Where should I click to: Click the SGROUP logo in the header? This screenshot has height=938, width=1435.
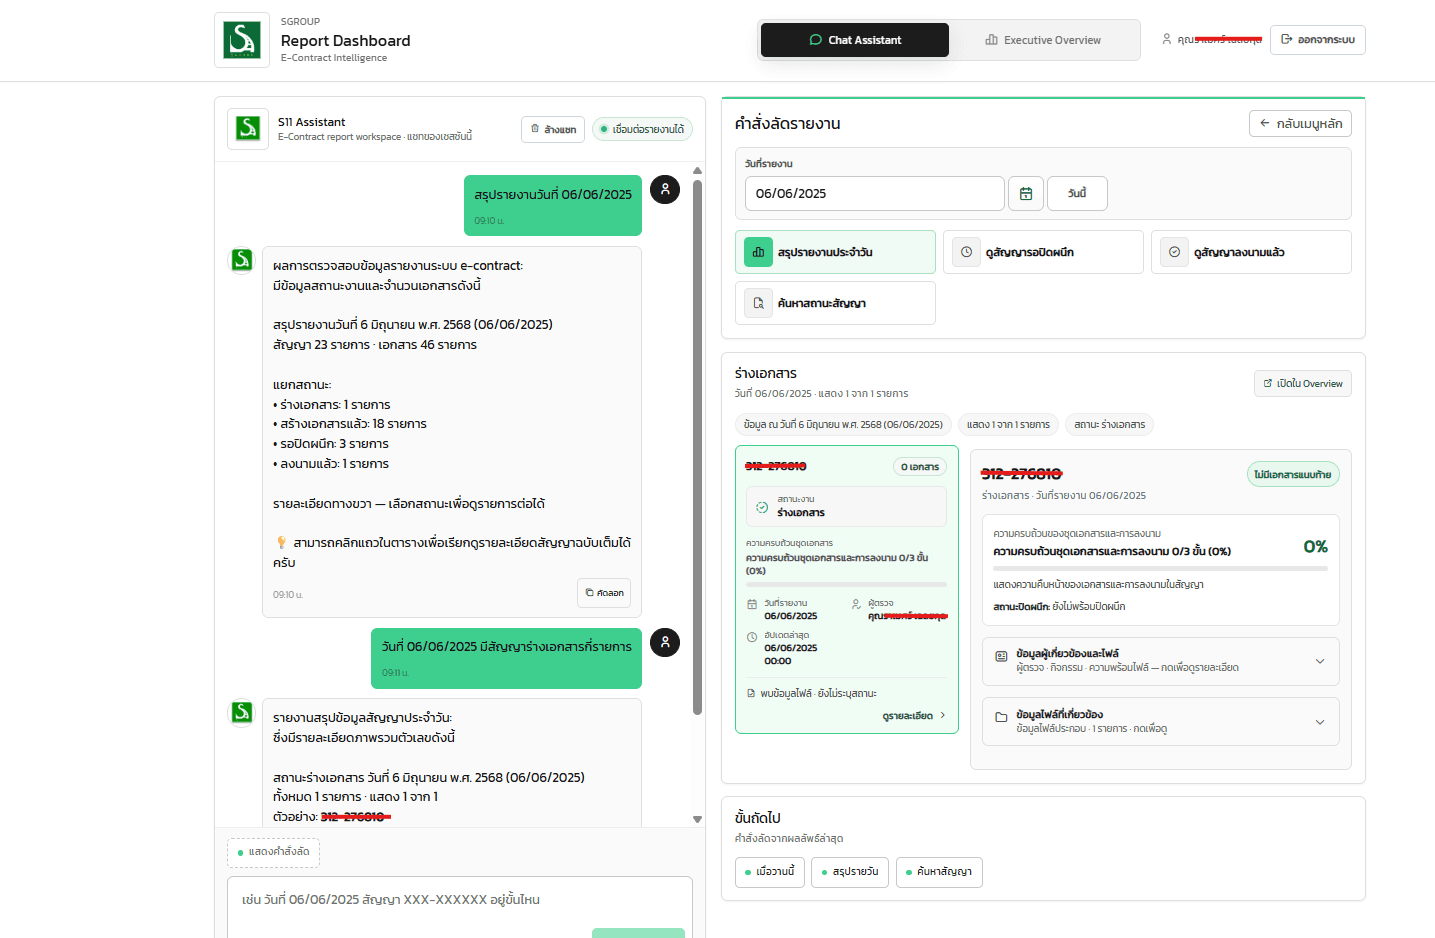click(x=242, y=40)
